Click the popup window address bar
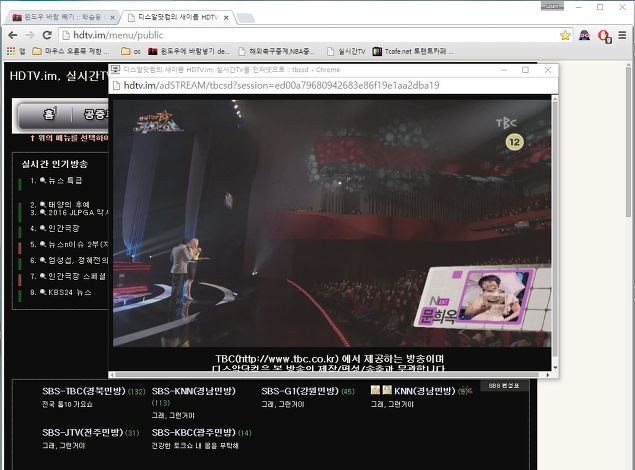This screenshot has width=635, height=470. [x=332, y=85]
